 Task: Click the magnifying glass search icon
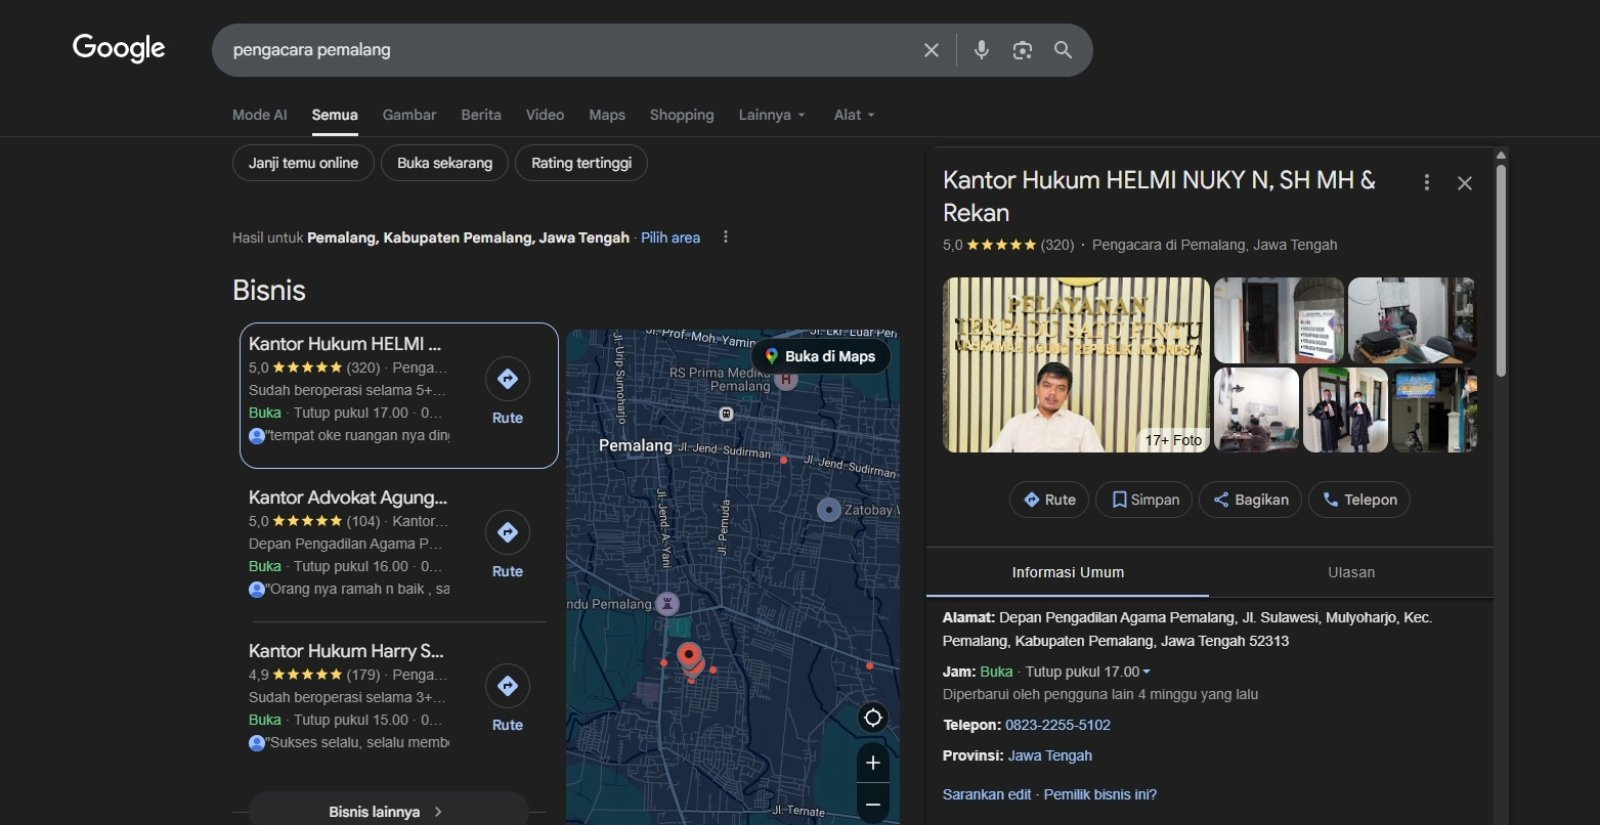[x=1063, y=50]
